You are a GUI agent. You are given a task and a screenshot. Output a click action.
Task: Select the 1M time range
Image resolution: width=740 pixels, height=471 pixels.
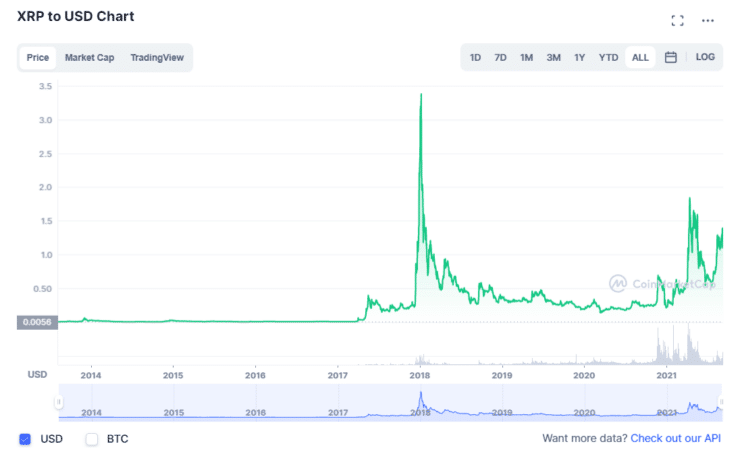pyautogui.click(x=526, y=58)
